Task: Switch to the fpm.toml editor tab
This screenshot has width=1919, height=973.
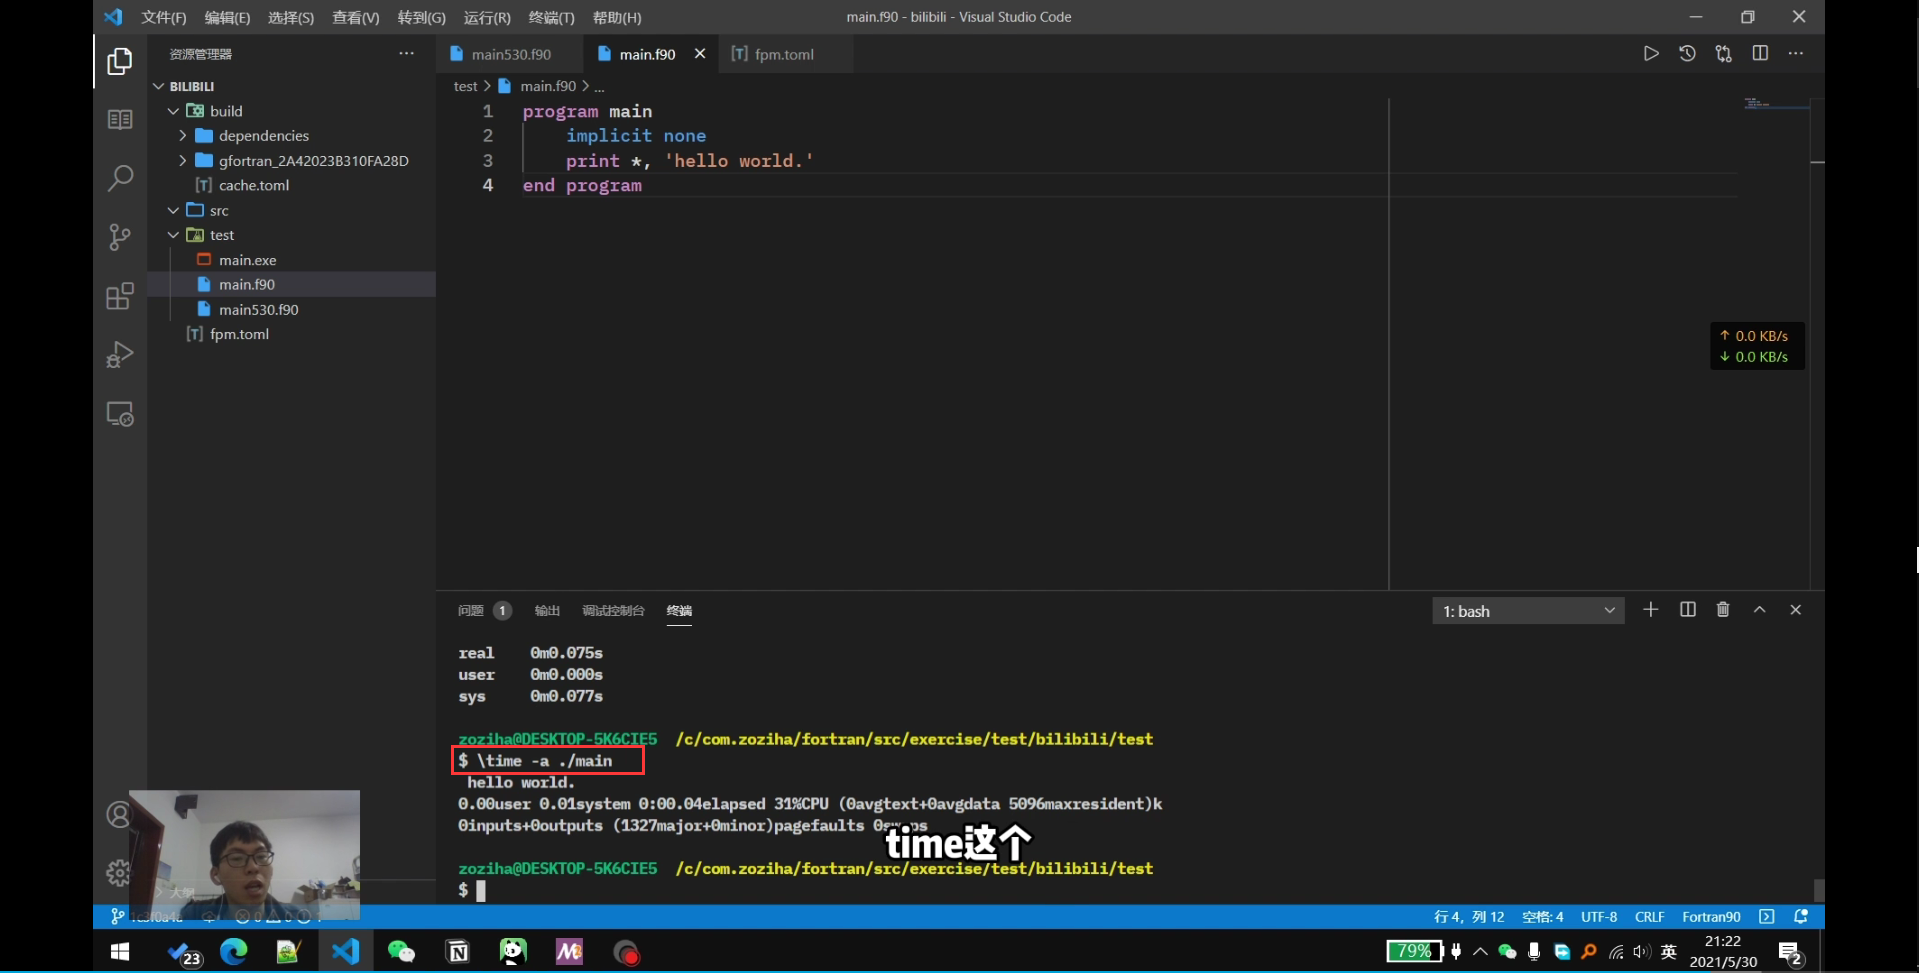Action: [784, 54]
